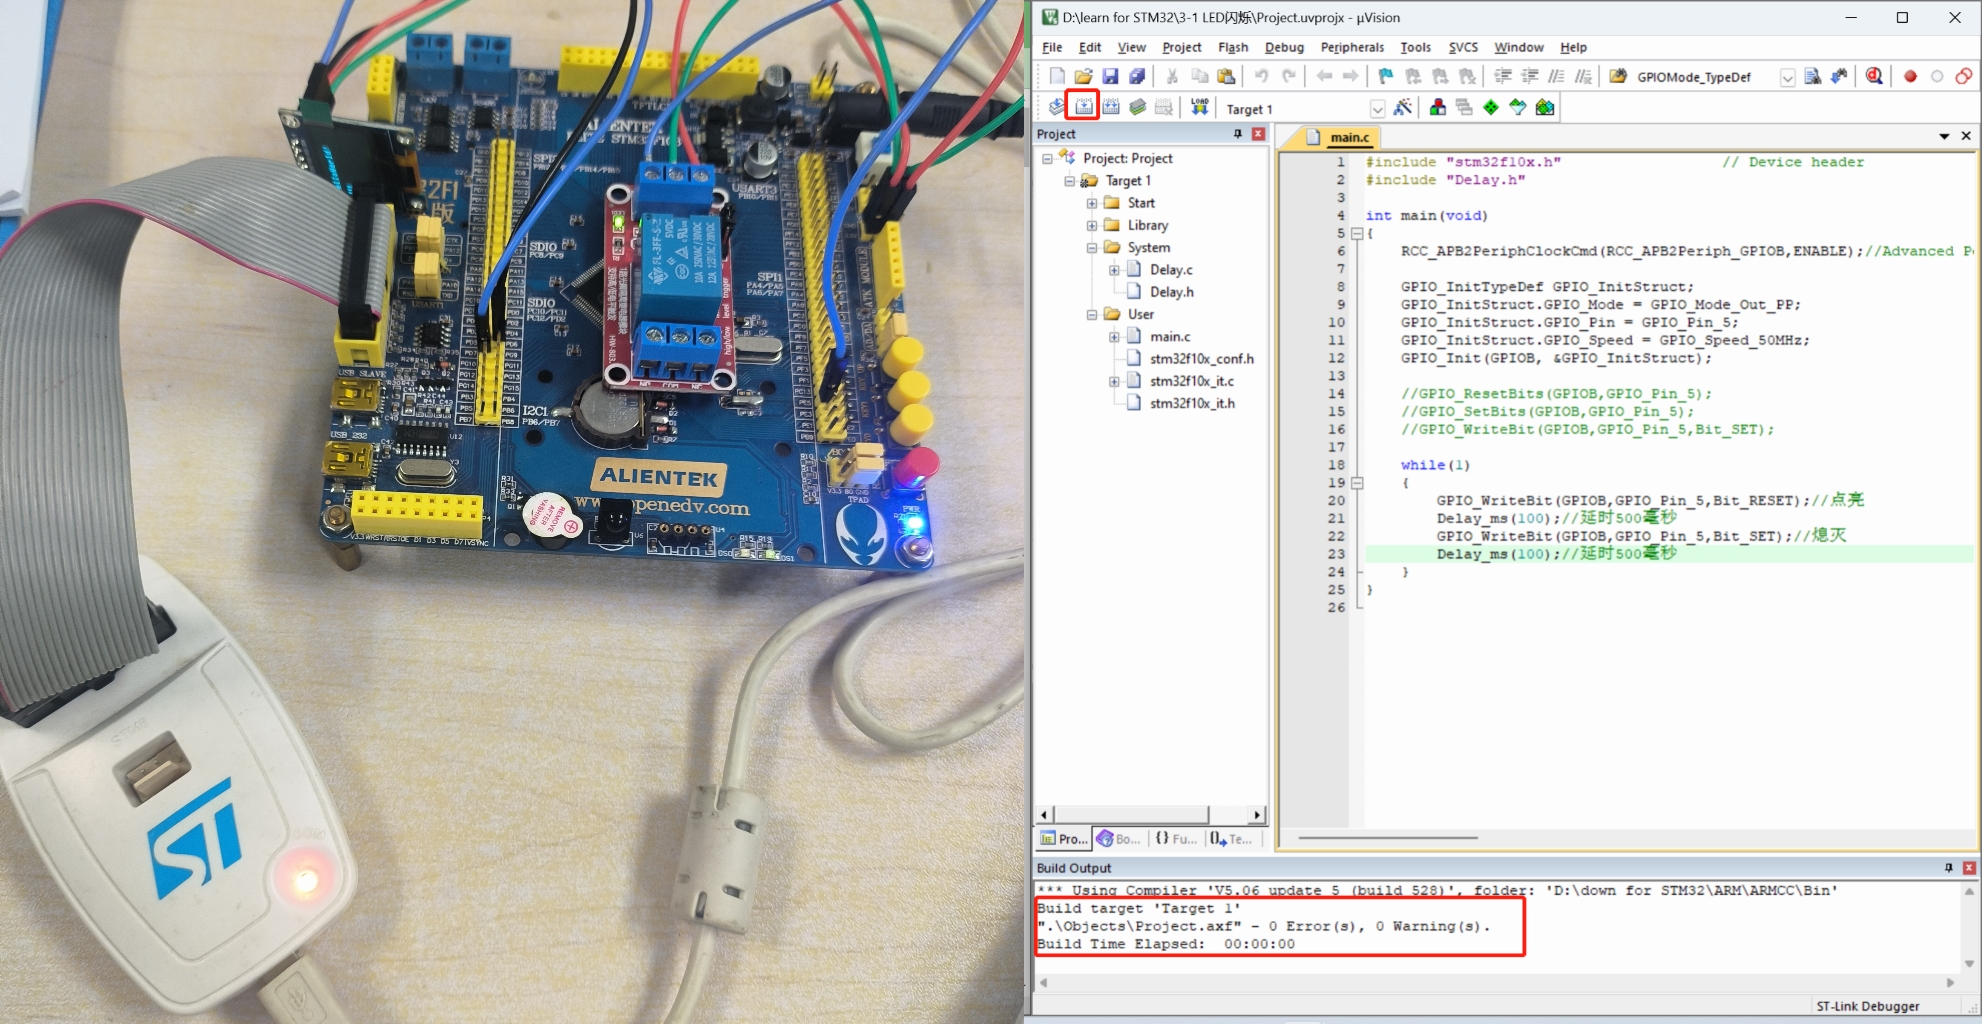Switch to the Books panel tab

point(1118,839)
